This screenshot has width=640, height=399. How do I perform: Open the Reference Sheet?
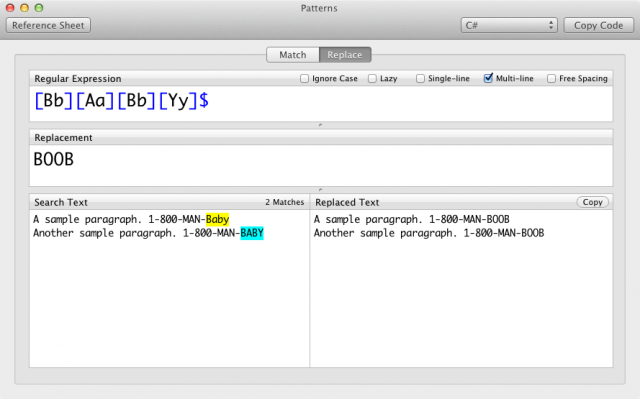(x=48, y=25)
